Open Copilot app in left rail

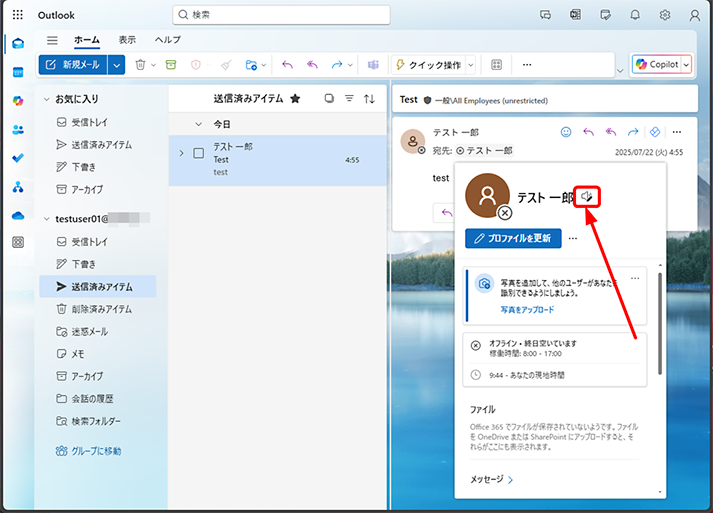(18, 101)
